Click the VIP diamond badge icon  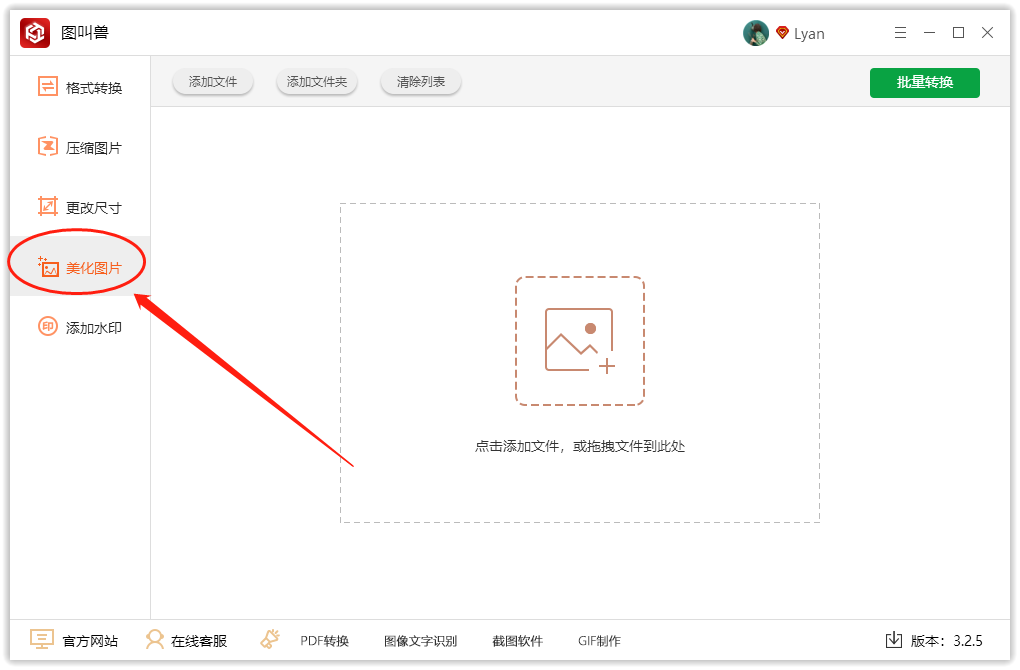pyautogui.click(x=782, y=33)
